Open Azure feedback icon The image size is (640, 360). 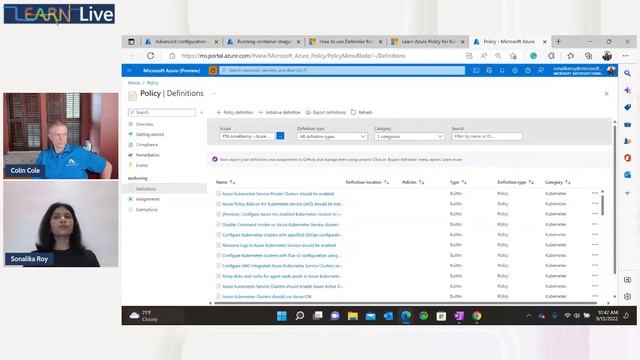pyautogui.click(x=541, y=71)
